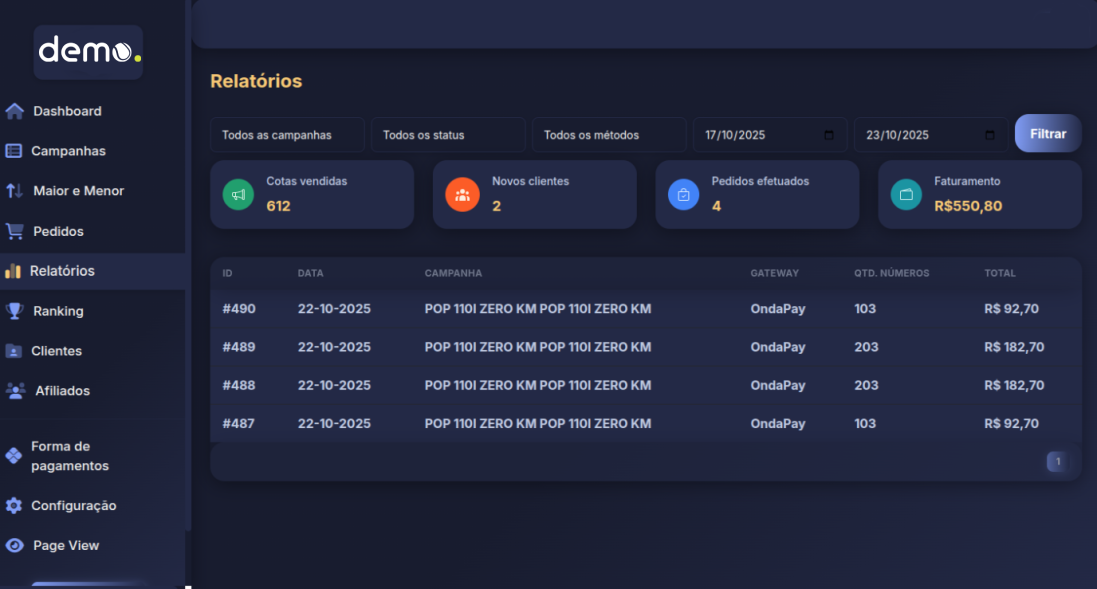Open calendar picker for 23/10/2025 date
1097x589 pixels.
(x=990, y=135)
